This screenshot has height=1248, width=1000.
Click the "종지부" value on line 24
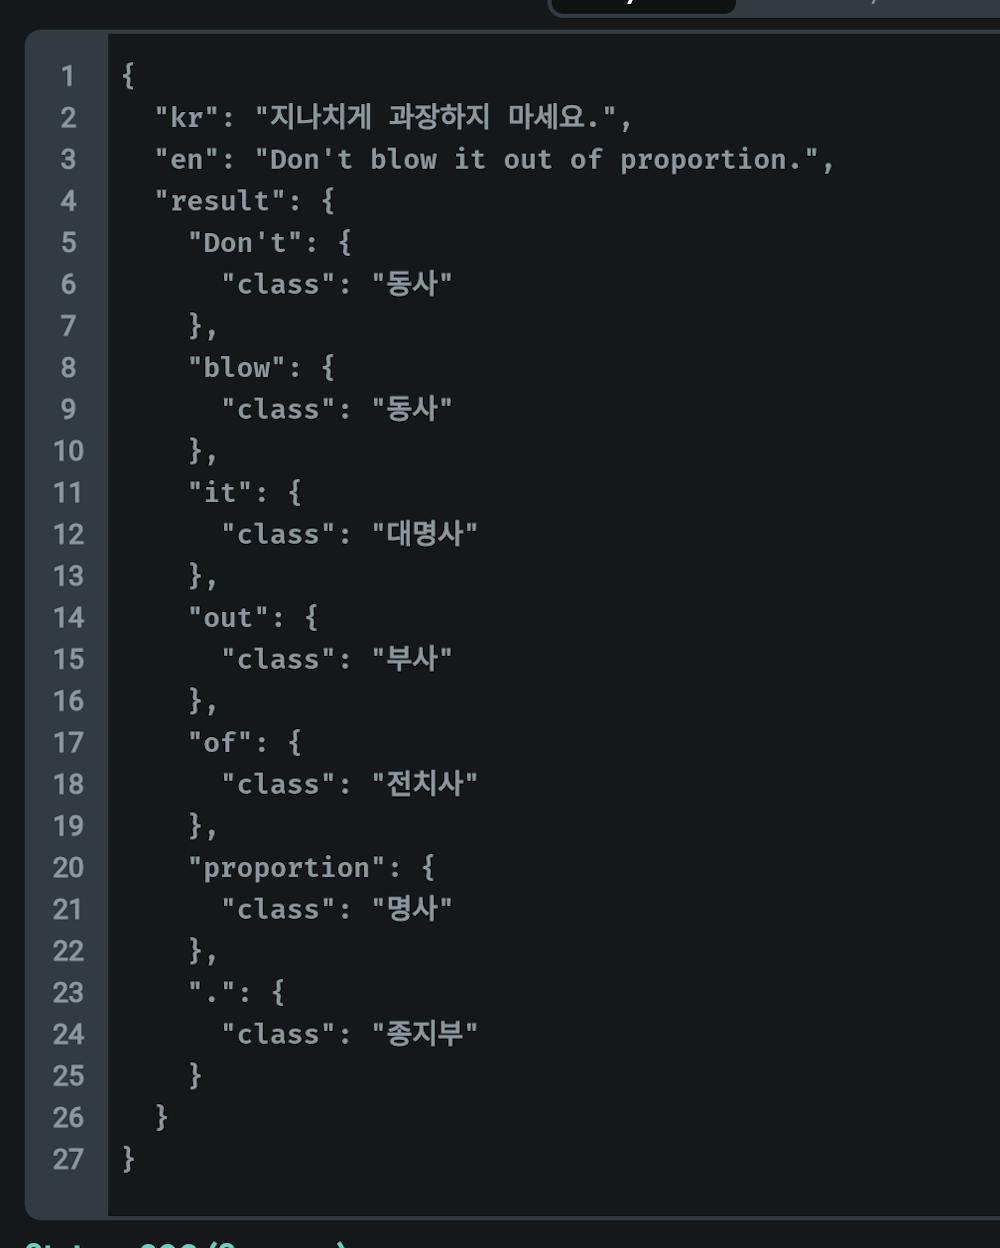pyautogui.click(x=425, y=1033)
